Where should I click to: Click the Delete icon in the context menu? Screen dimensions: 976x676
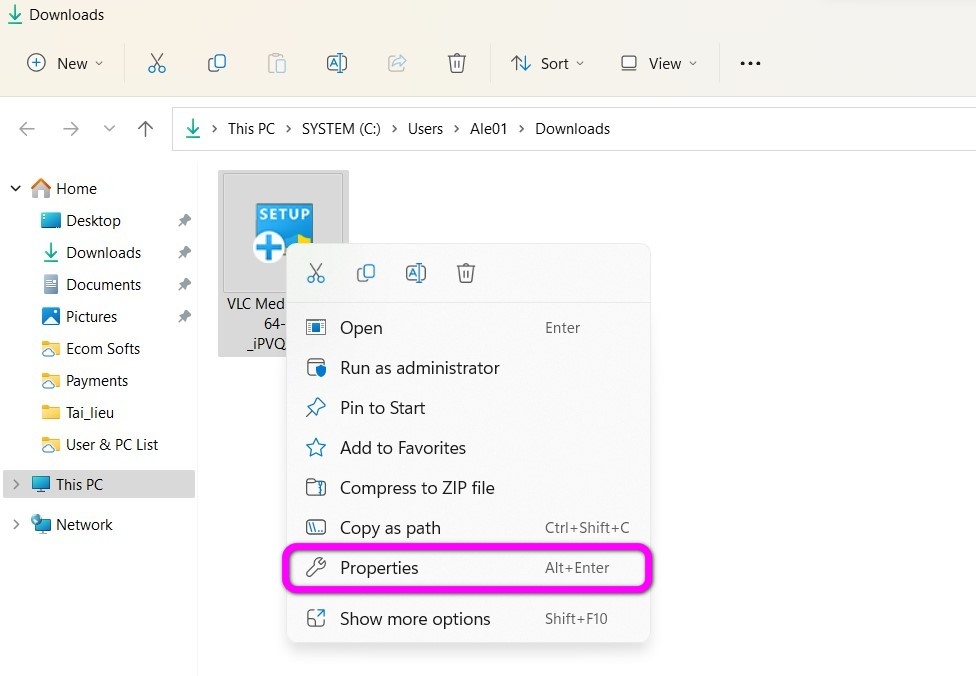pos(466,272)
